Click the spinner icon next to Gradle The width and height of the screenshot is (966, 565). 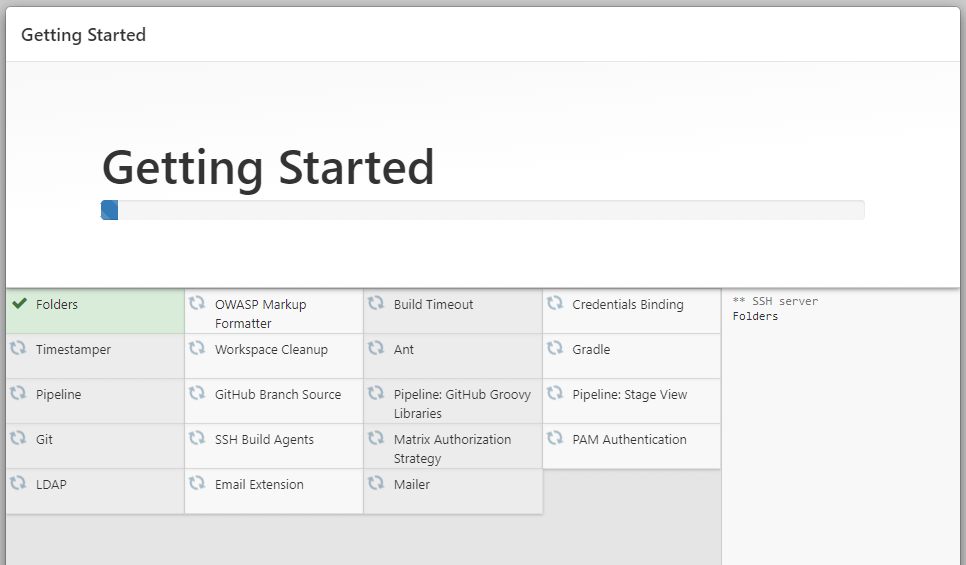[x=555, y=348]
